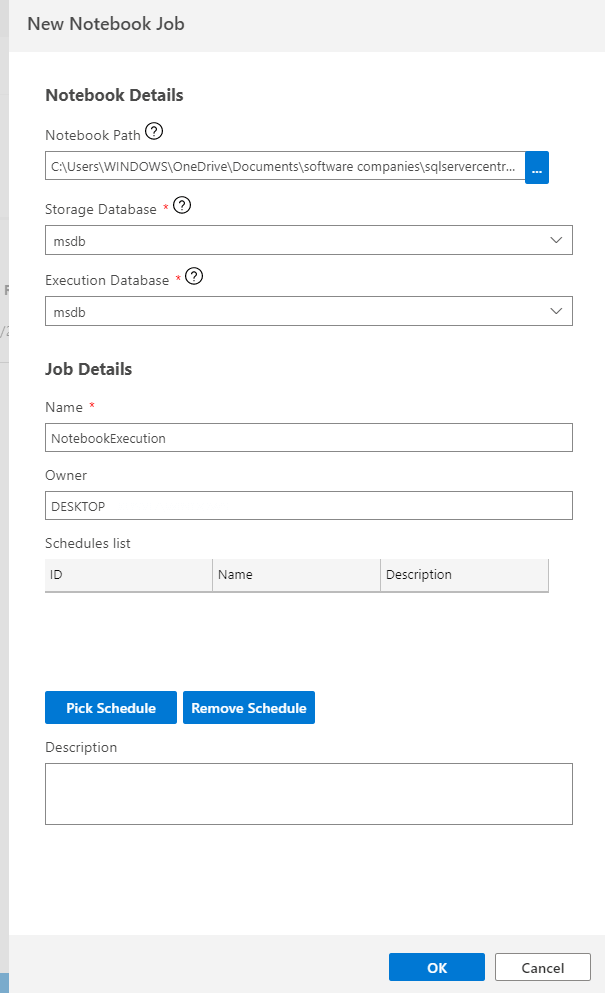Screen dimensions: 605x993
Task: Focus the job Name field
Action: 308,438
